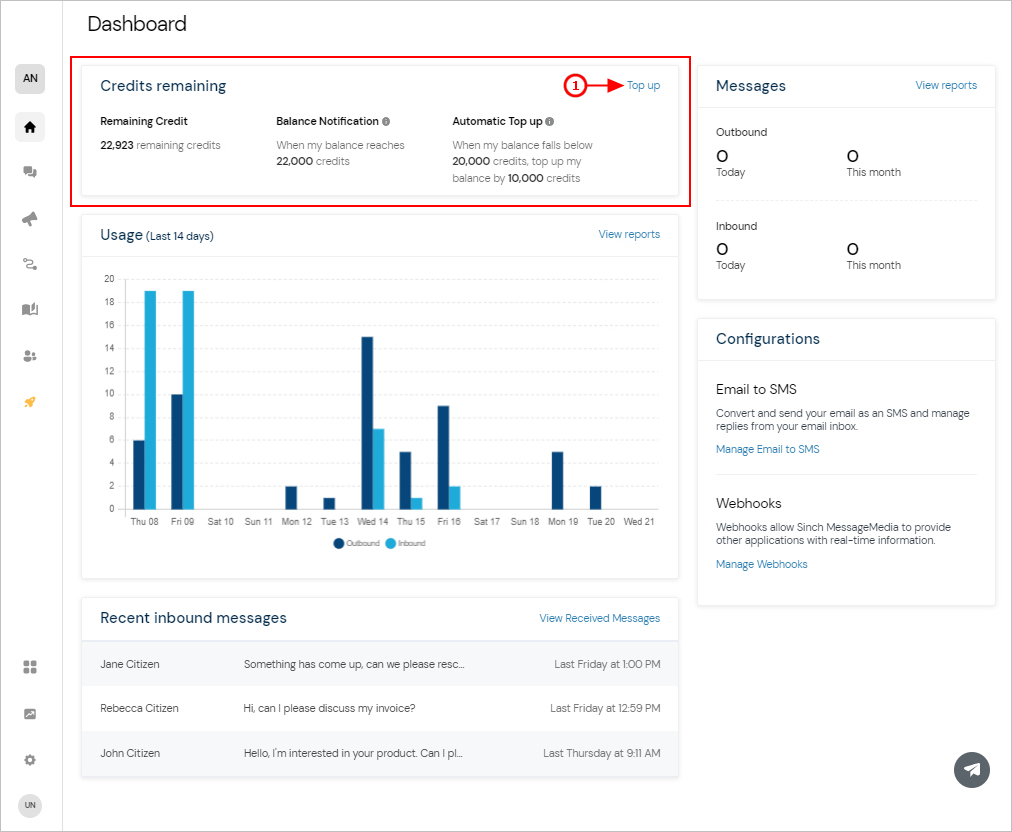Open the chat messages sidebar icon
This screenshot has height=832, width=1012.
tap(30, 172)
